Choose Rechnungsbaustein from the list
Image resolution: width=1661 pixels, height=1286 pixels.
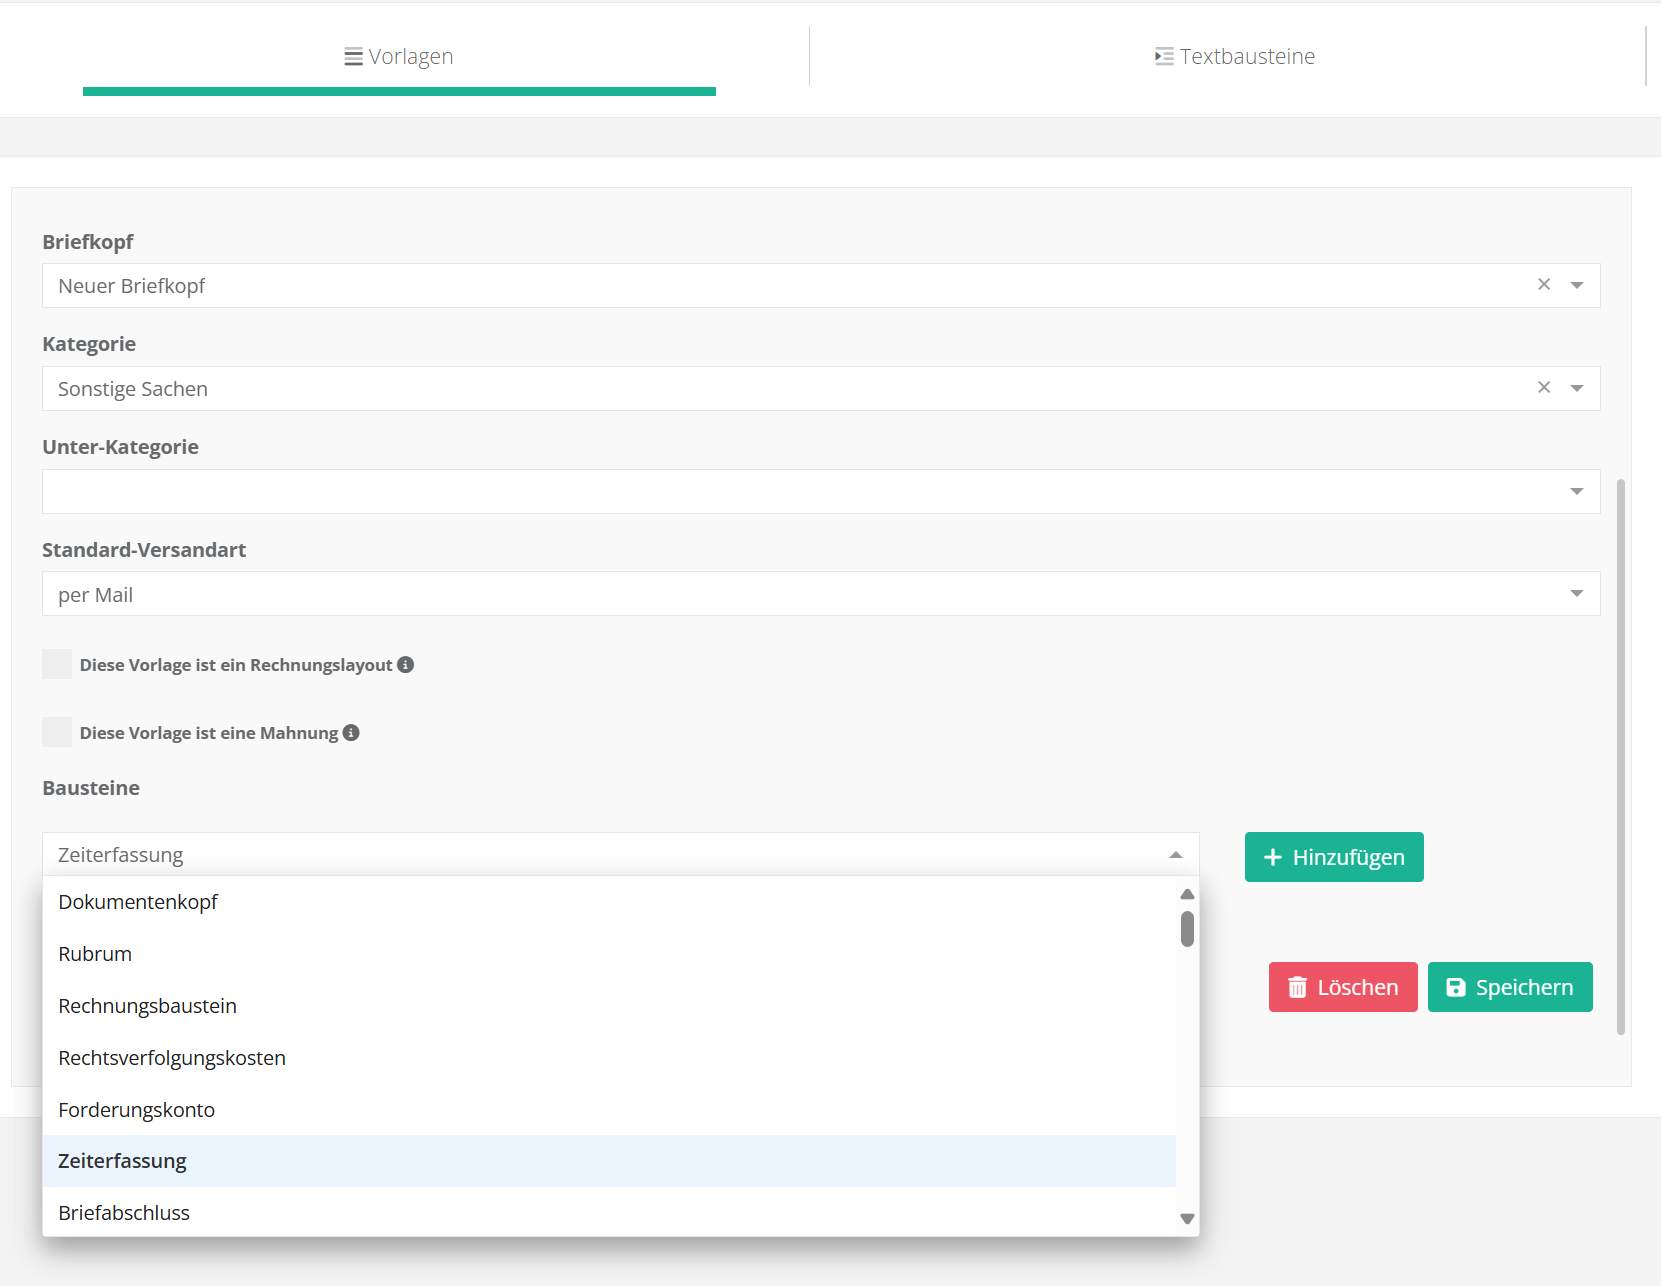(148, 1006)
